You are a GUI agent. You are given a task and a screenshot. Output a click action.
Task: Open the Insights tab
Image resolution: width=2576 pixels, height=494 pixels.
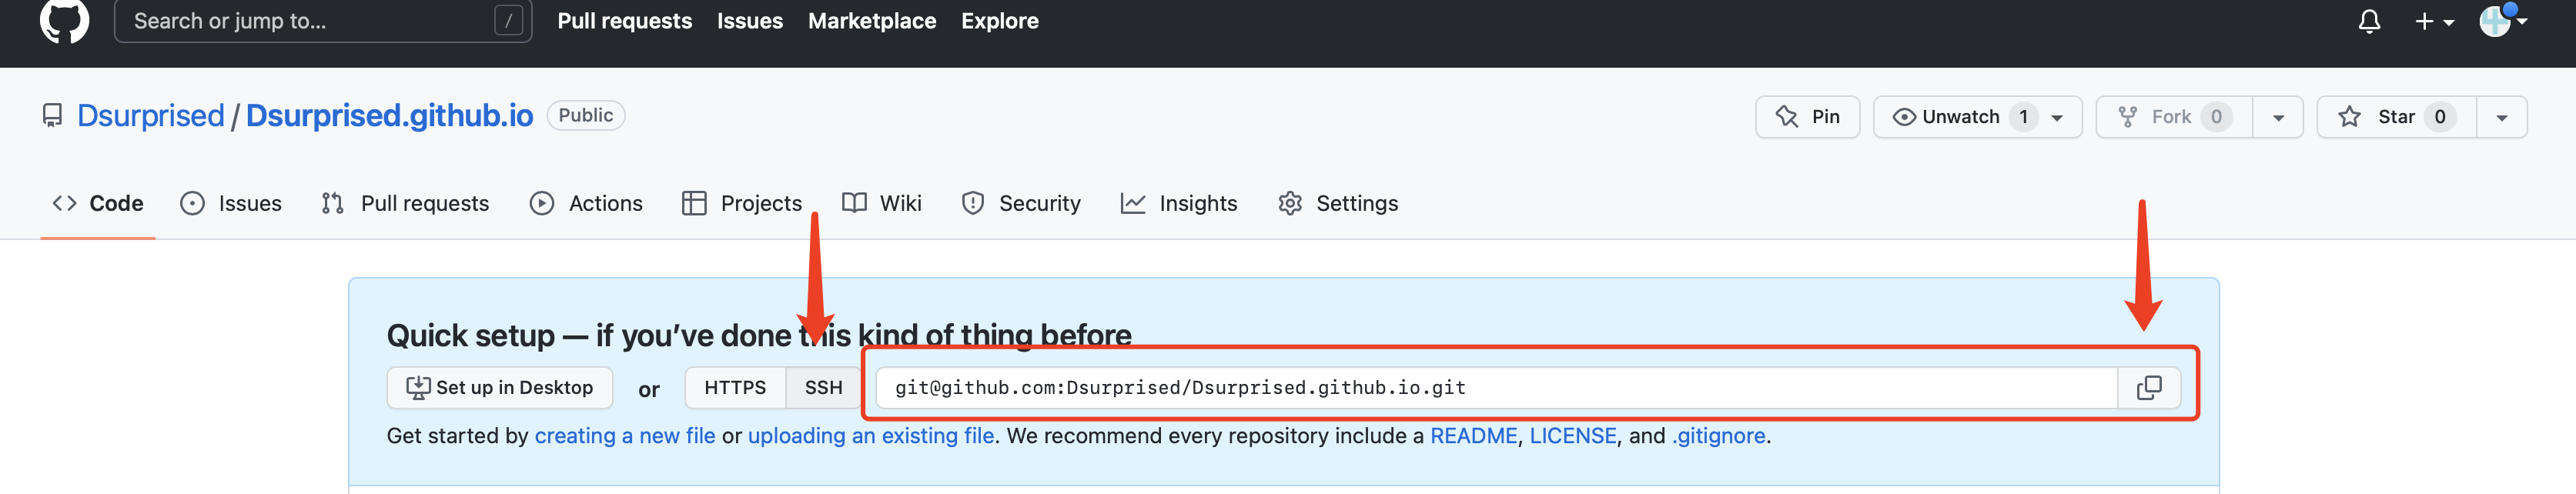click(x=1179, y=204)
